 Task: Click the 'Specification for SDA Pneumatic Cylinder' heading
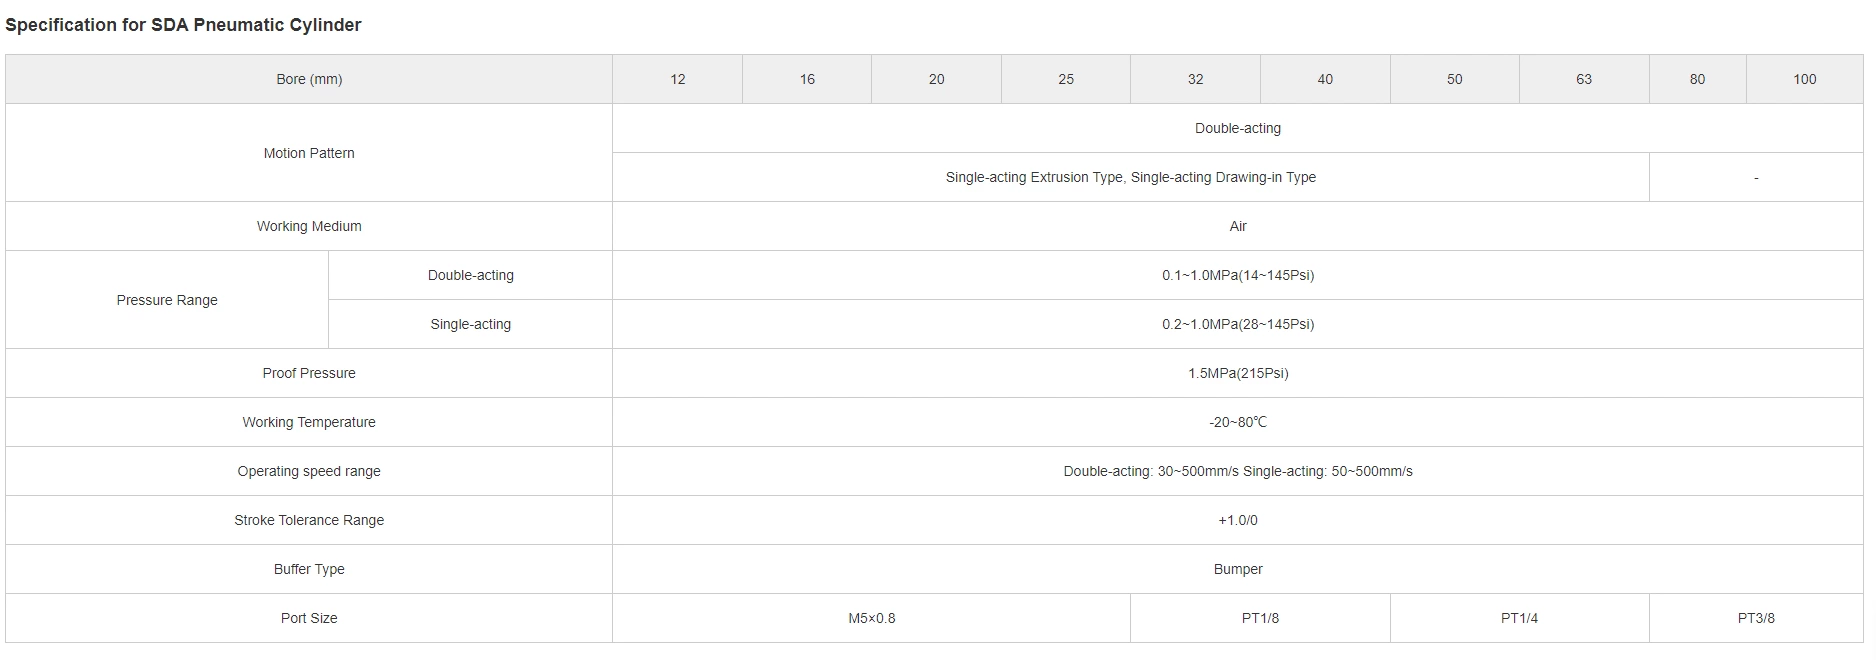pos(183,25)
